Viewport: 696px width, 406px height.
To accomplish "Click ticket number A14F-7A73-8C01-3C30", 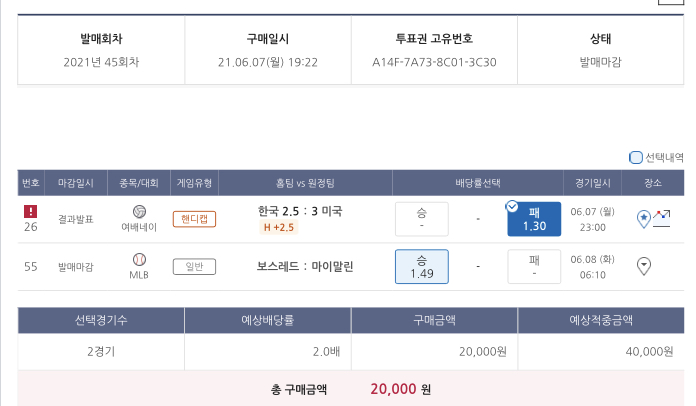I will pyautogui.click(x=434, y=62).
